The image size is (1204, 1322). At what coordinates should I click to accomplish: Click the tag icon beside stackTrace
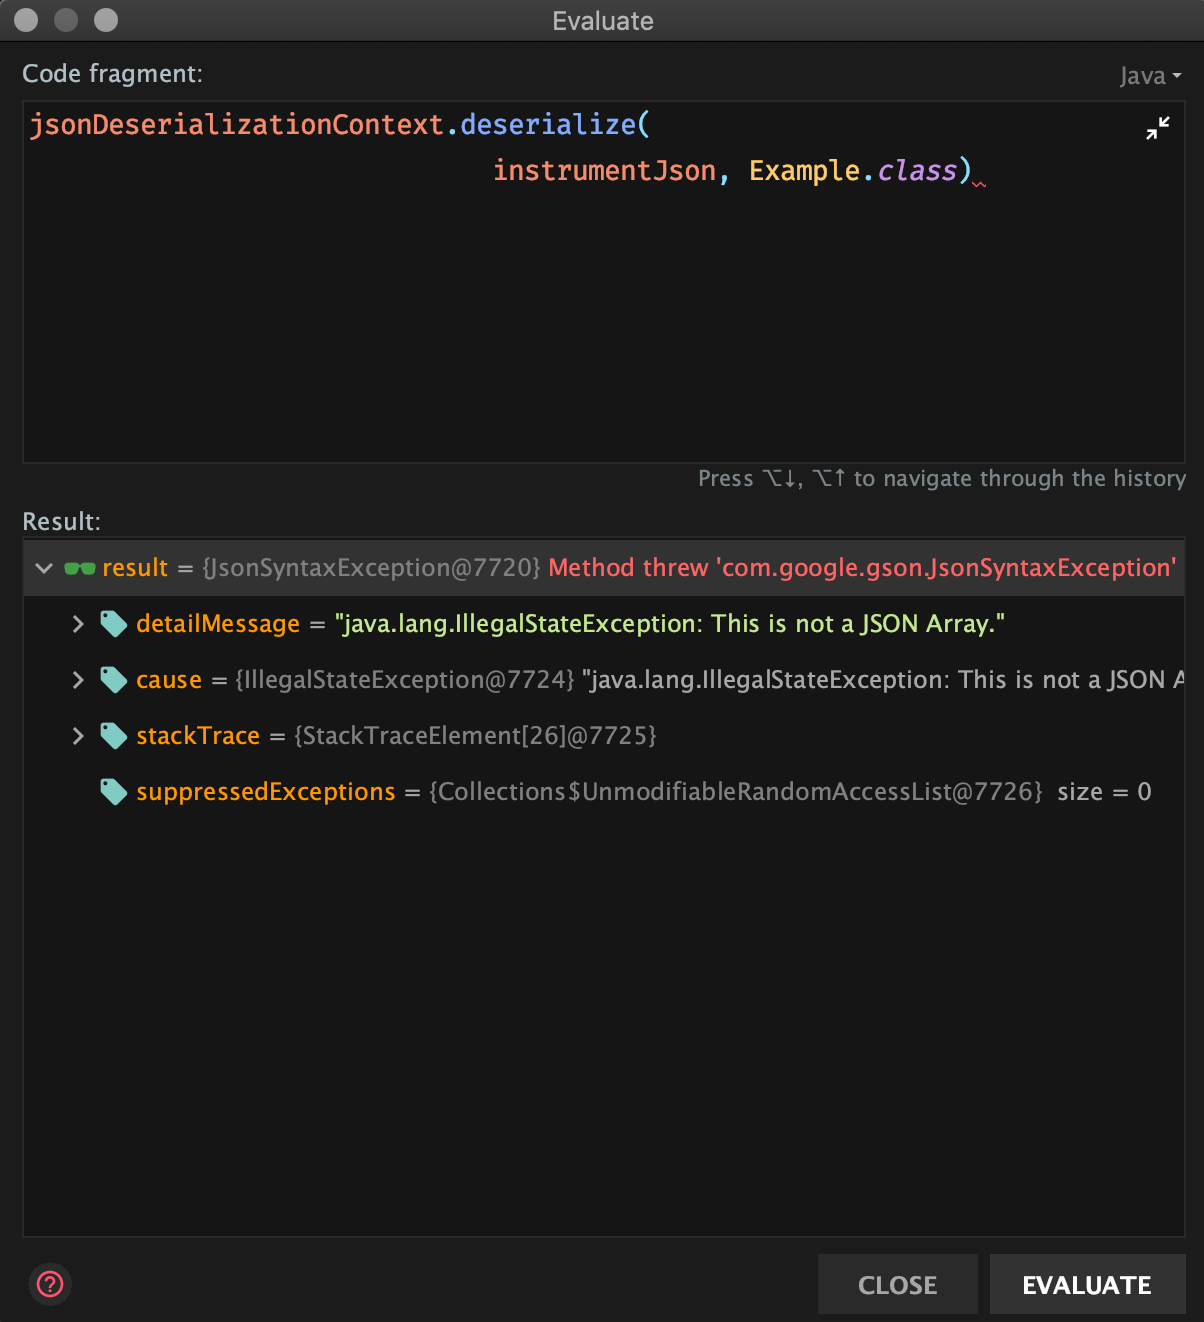[114, 736]
